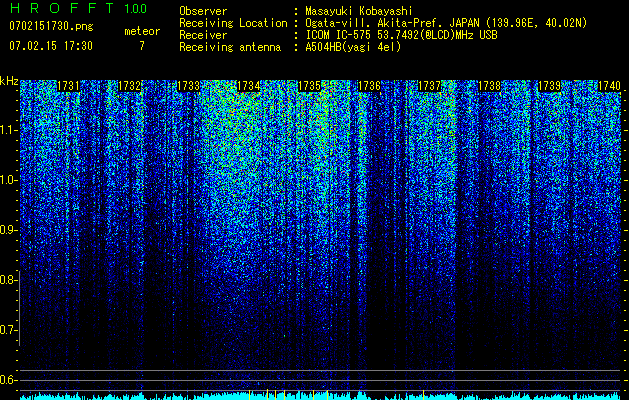Click the 0.9 frequency axis label

point(7,230)
